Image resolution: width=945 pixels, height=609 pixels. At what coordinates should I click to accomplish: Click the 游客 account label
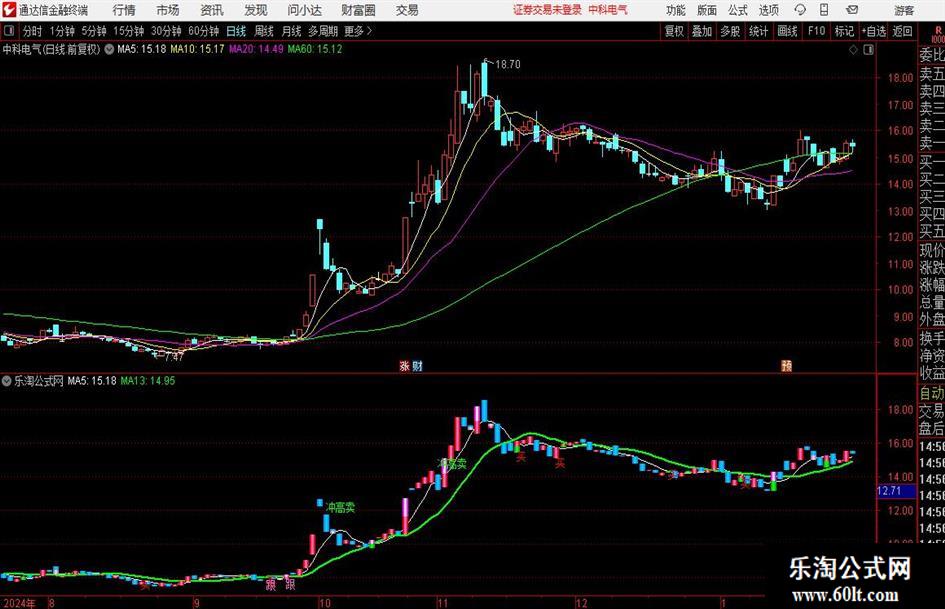coord(904,10)
